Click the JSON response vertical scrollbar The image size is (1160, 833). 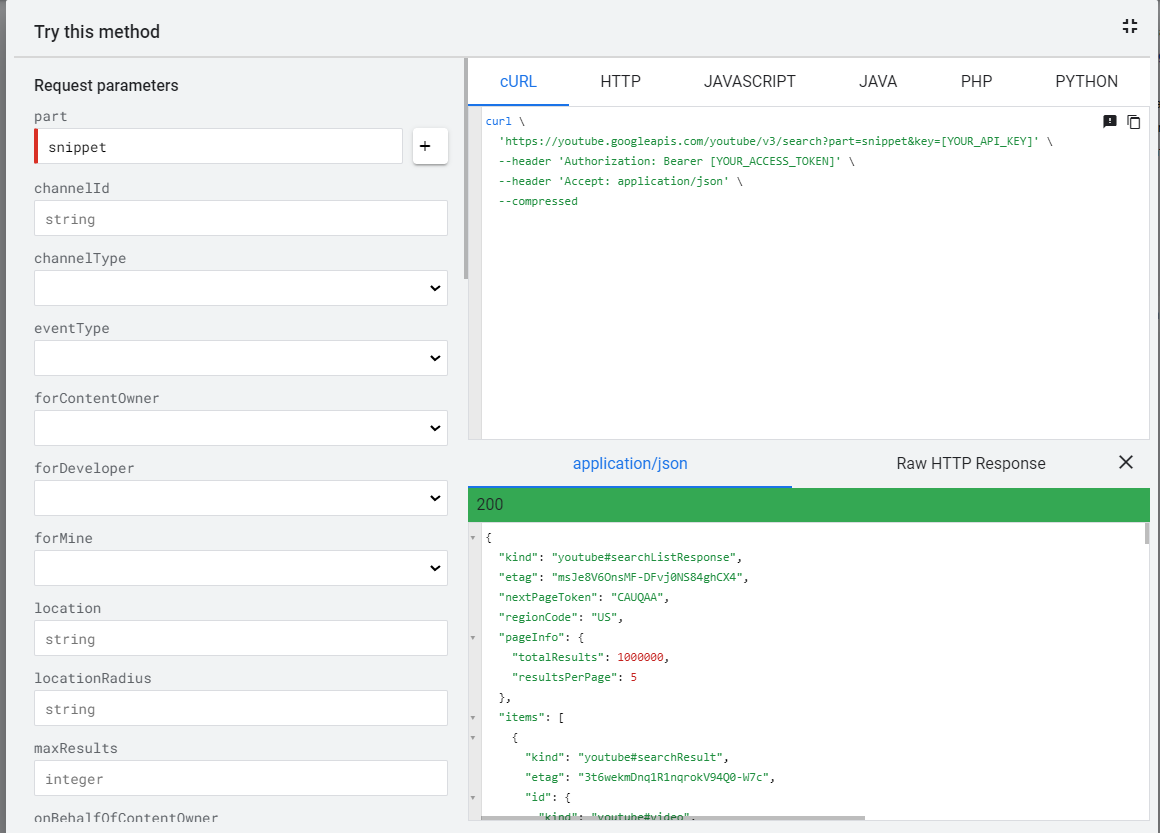[x=1147, y=533]
